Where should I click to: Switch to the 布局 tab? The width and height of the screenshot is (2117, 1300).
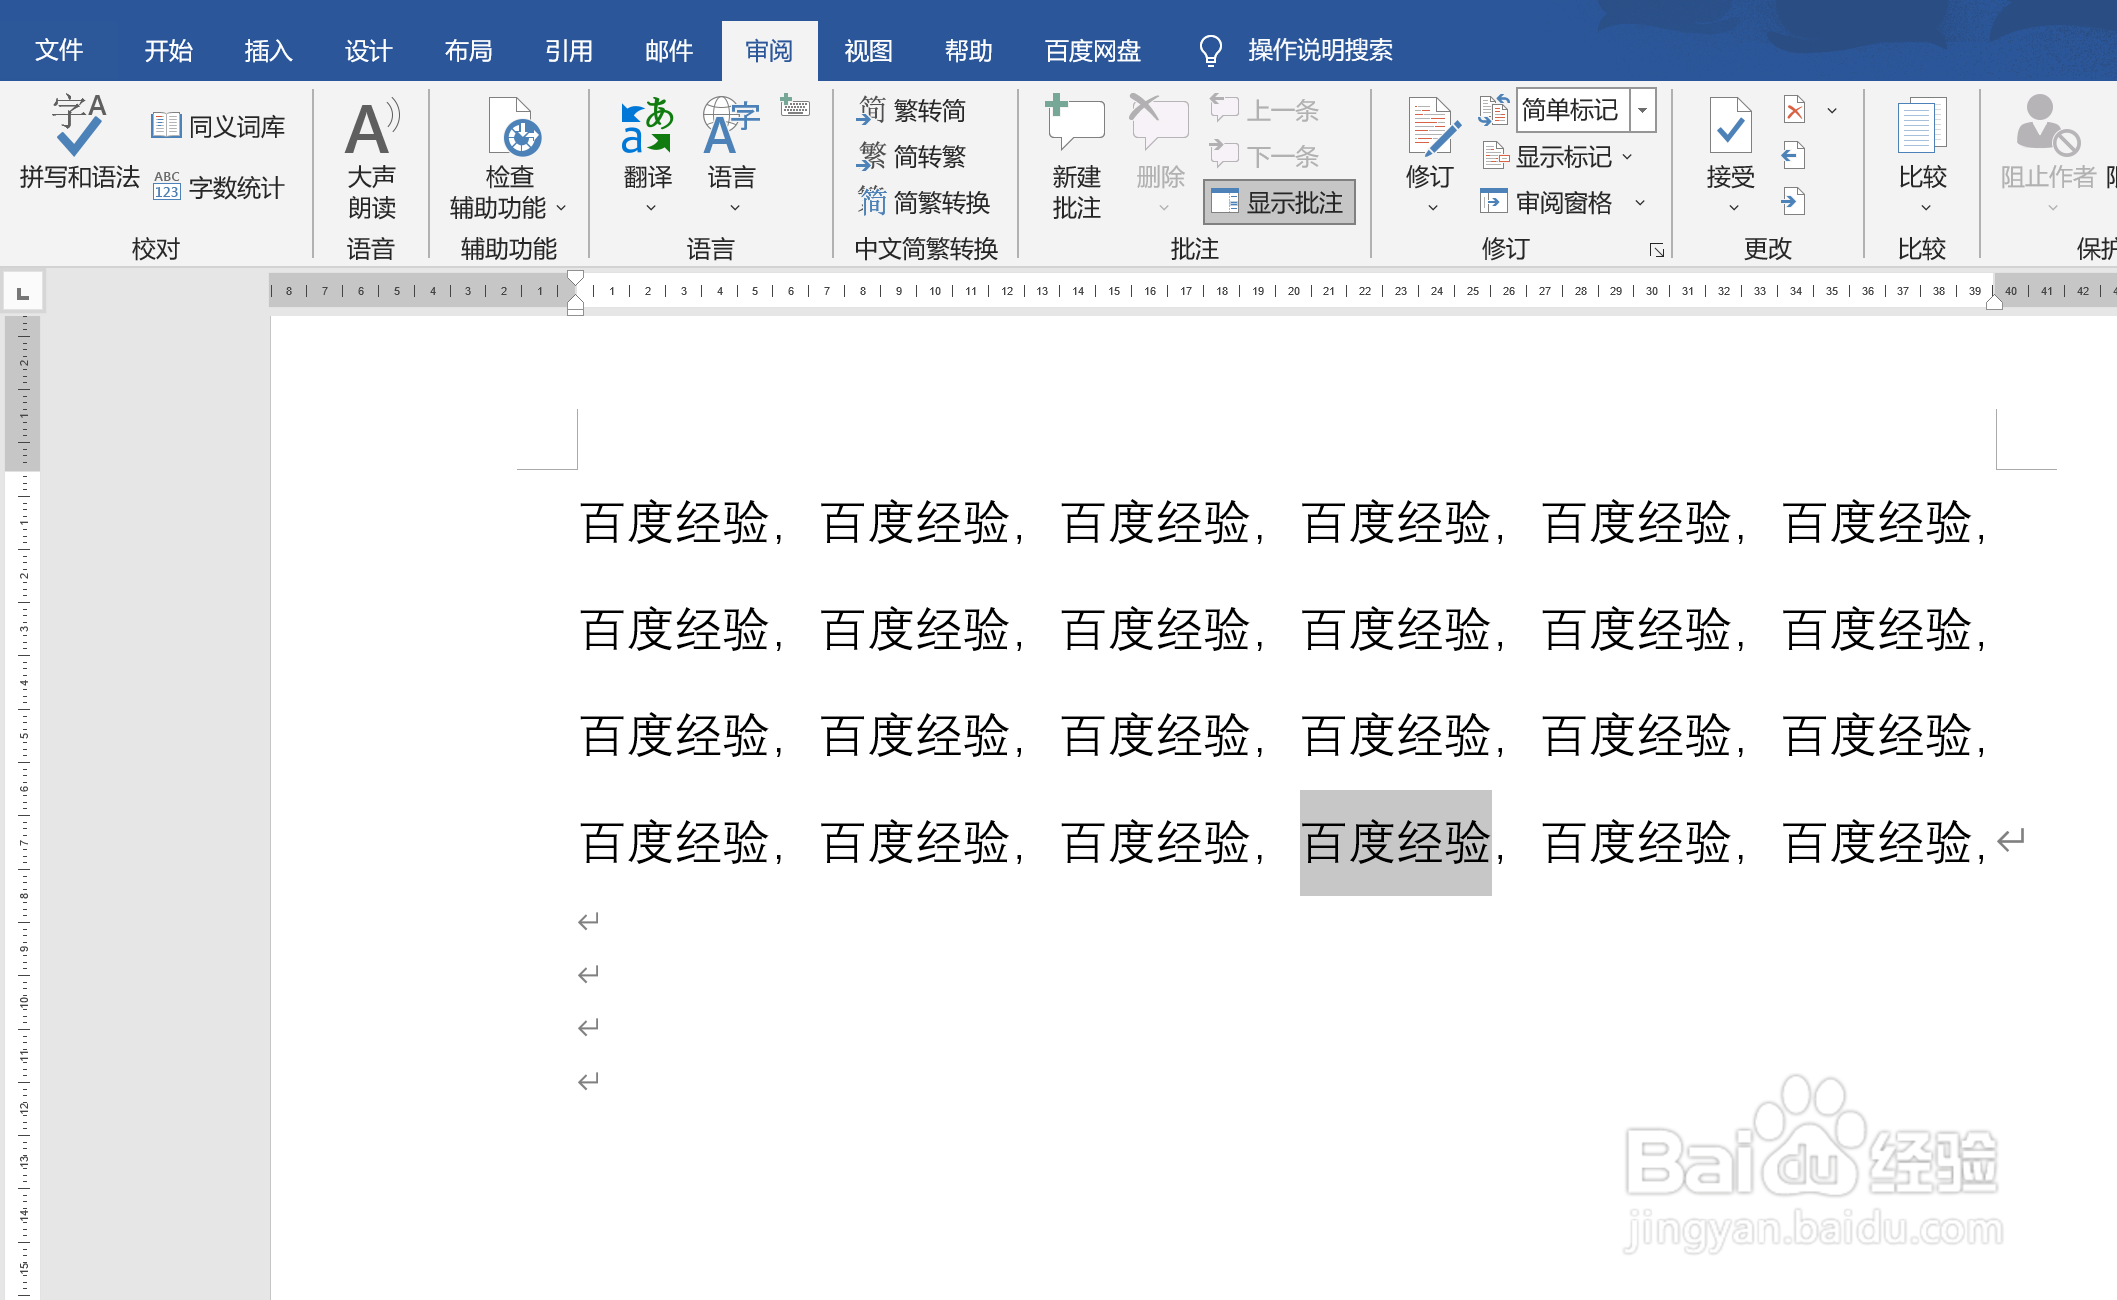(x=468, y=50)
